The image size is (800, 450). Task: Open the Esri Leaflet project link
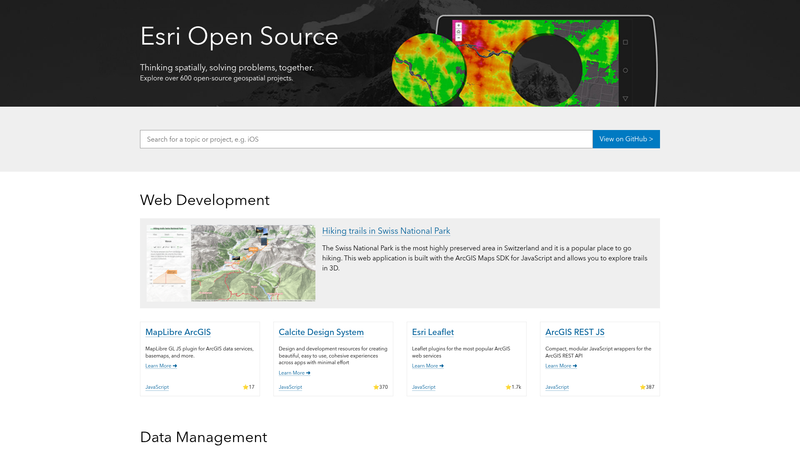point(433,332)
